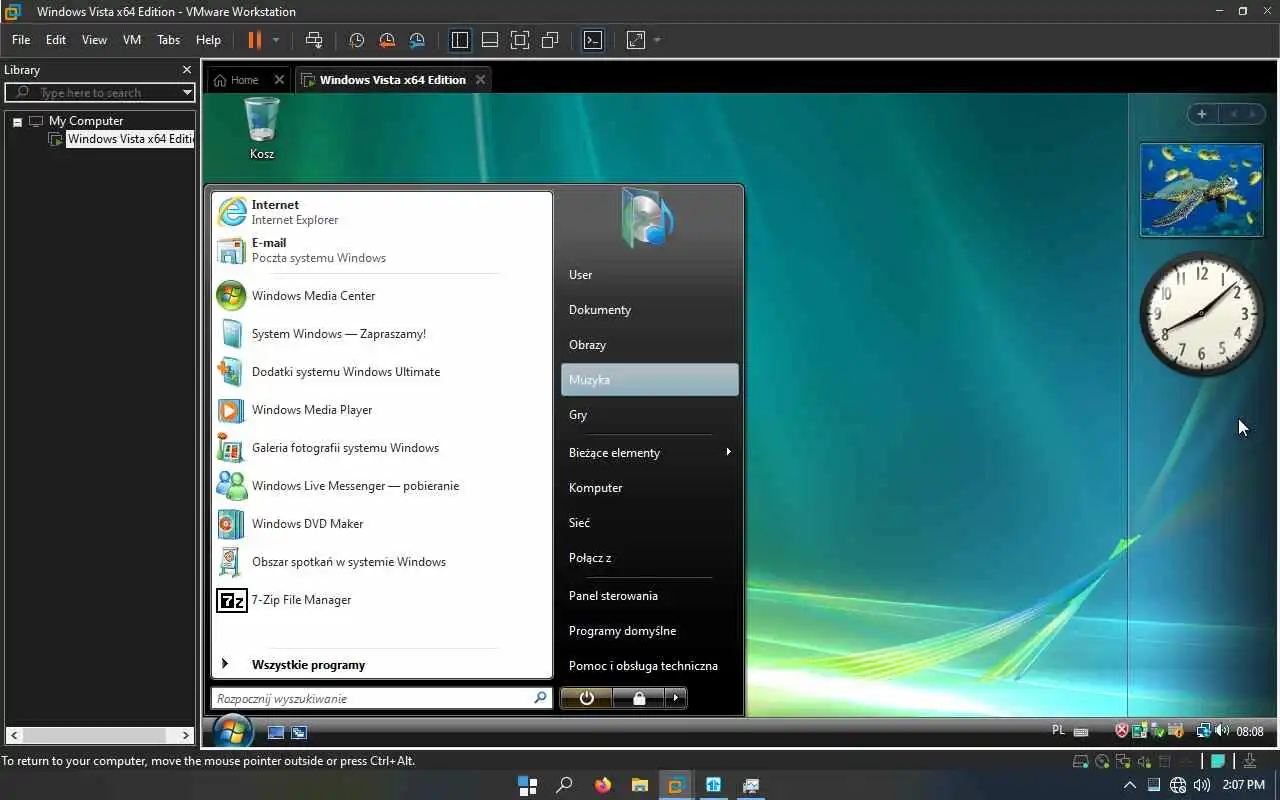Open Obszar spotkań w systemie Windows
This screenshot has width=1280, height=800.
click(382, 562)
